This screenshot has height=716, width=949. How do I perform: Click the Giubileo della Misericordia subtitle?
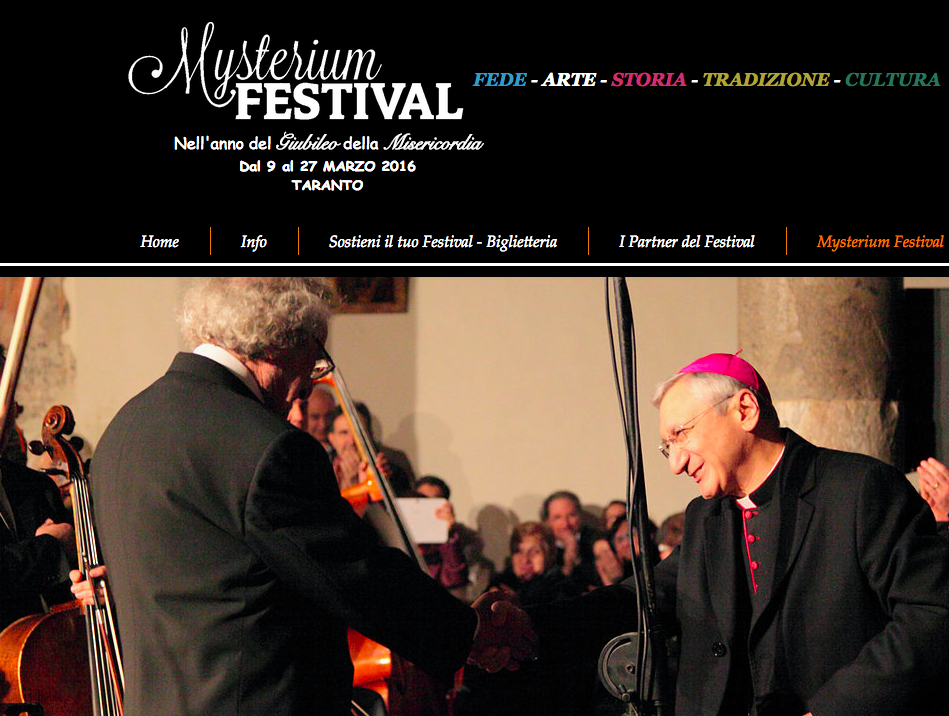(x=329, y=143)
